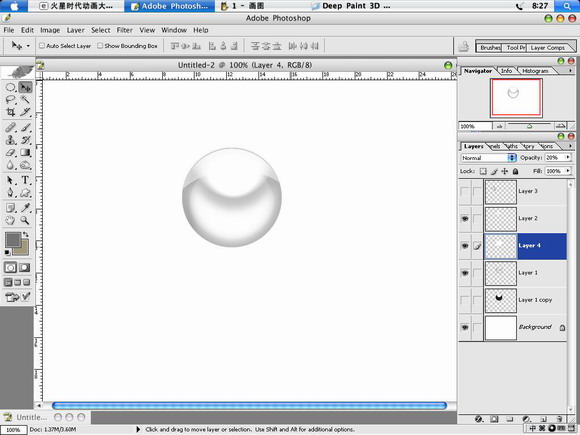580x435 pixels.
Task: Expand the Opacity slider arrow
Action: click(x=568, y=158)
